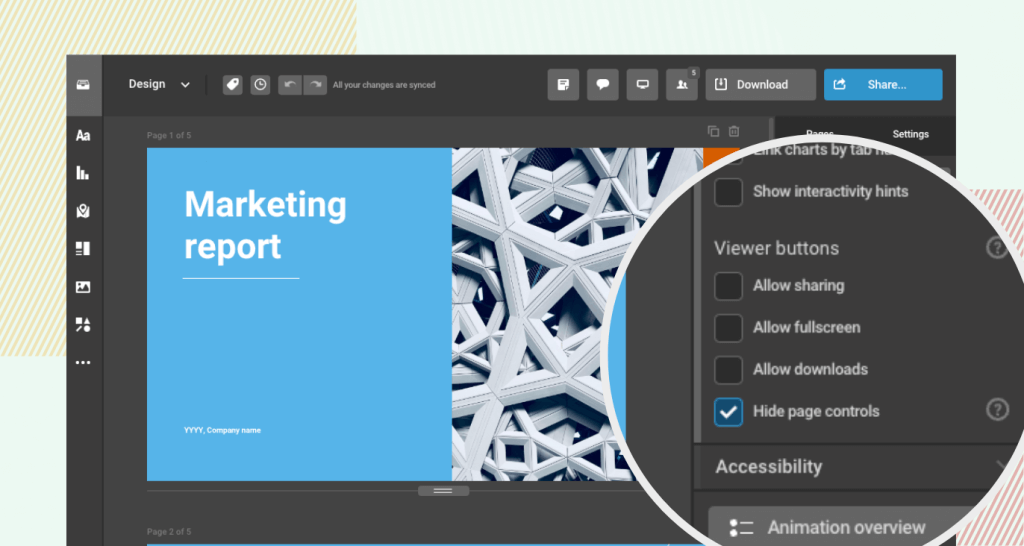Screen dimensions: 1024x546
Task: Delete page using the trash icon
Action: point(734,132)
